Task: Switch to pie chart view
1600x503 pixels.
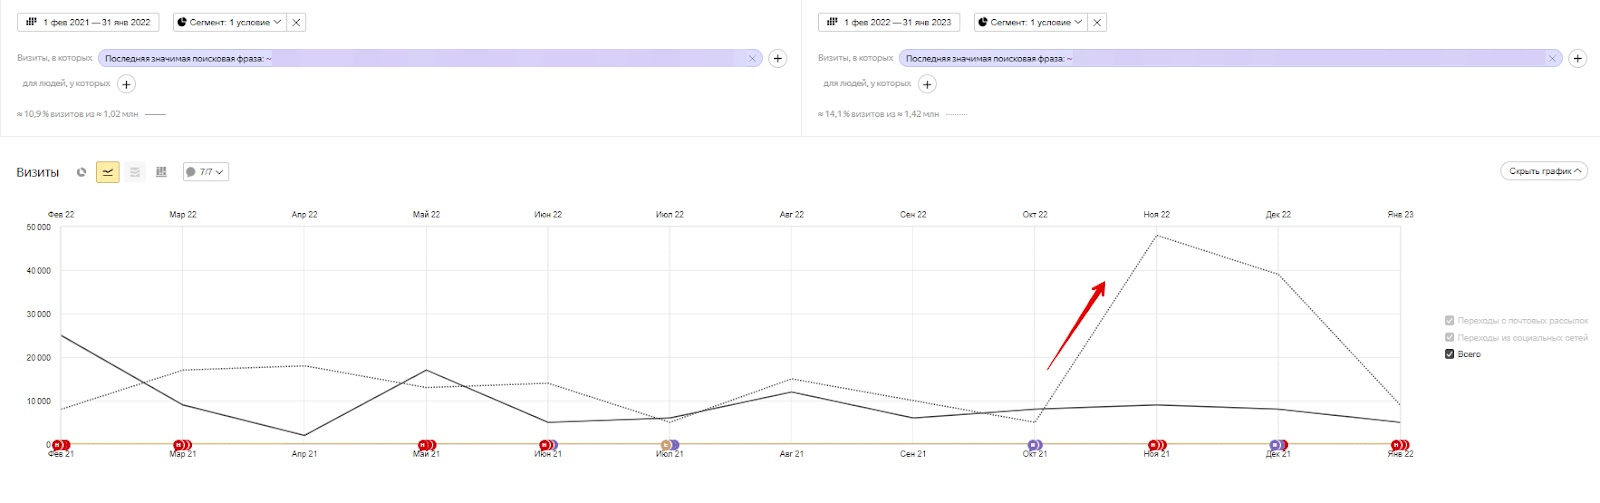Action: click(x=82, y=172)
